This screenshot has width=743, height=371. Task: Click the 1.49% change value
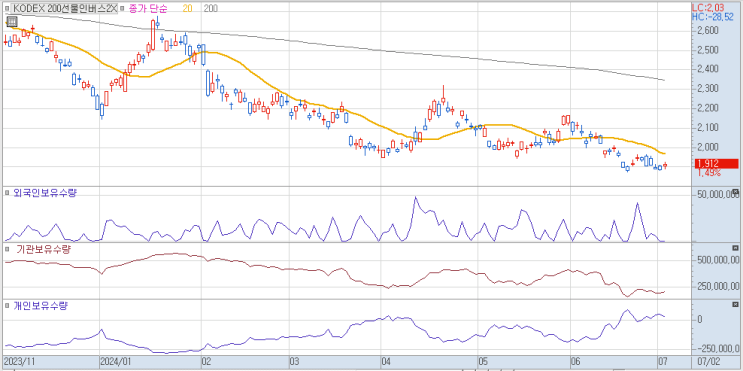[708, 172]
